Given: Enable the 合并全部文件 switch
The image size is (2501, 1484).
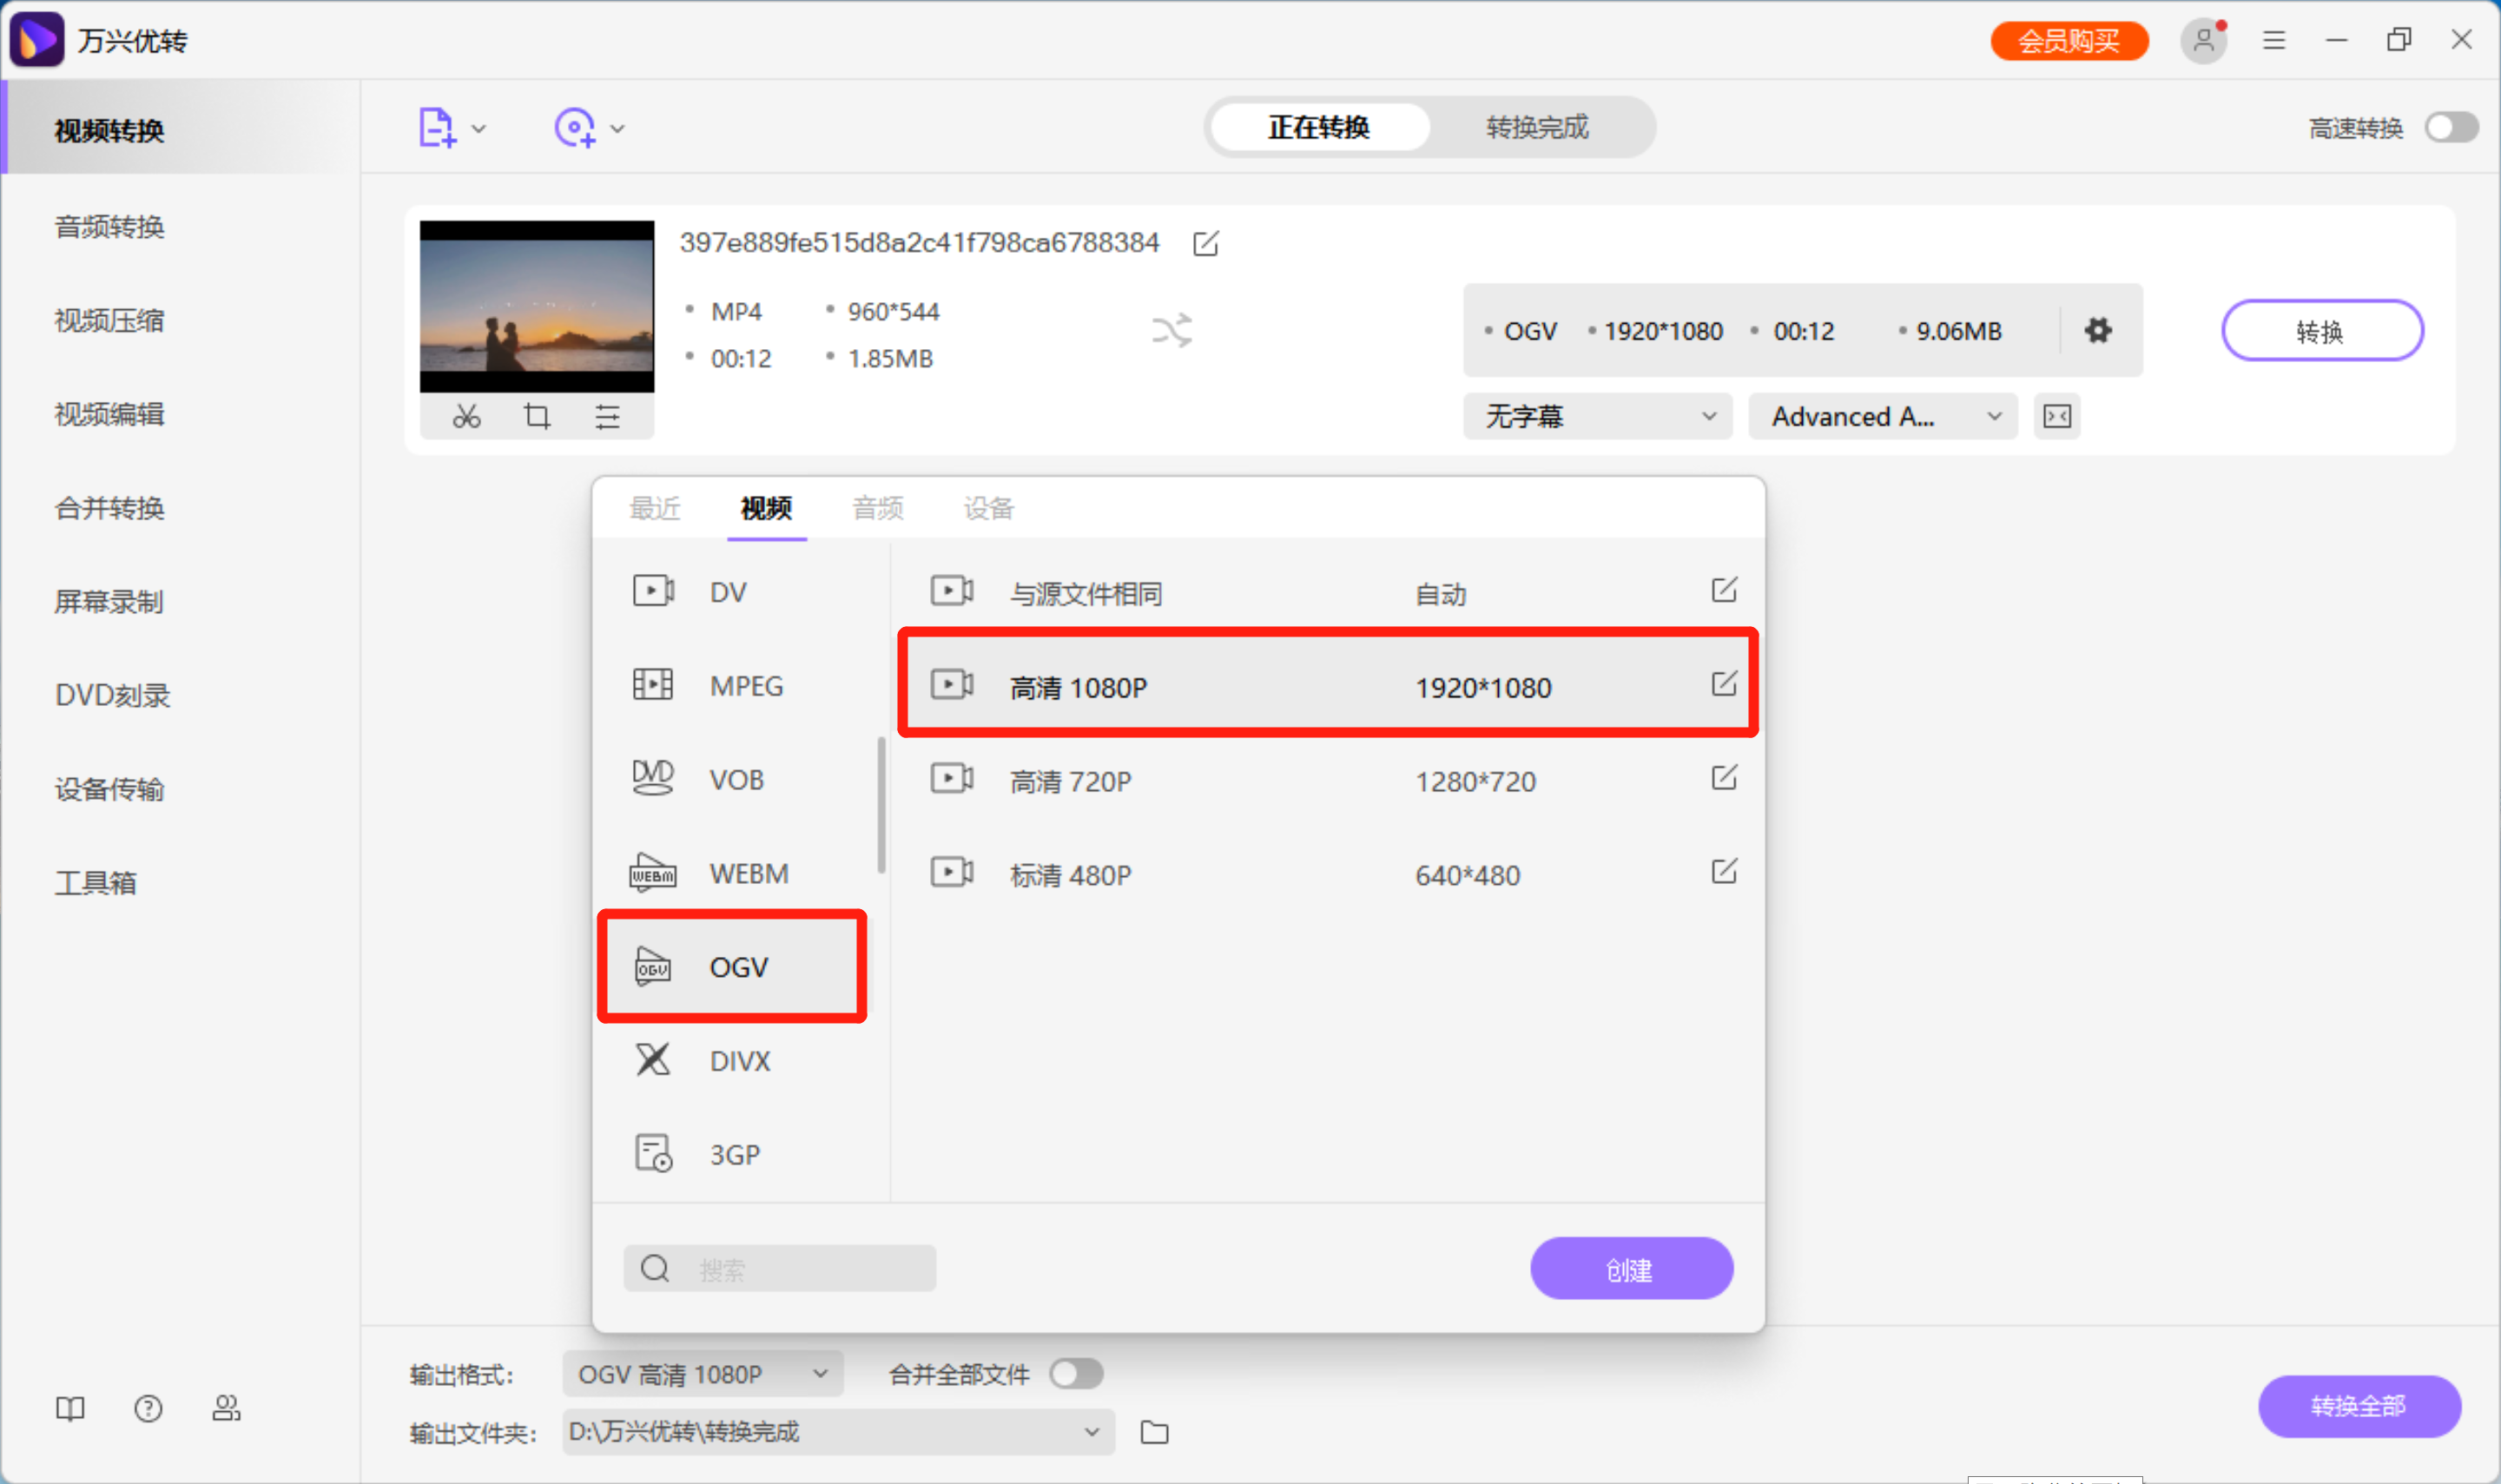Looking at the screenshot, I should 1076,1374.
